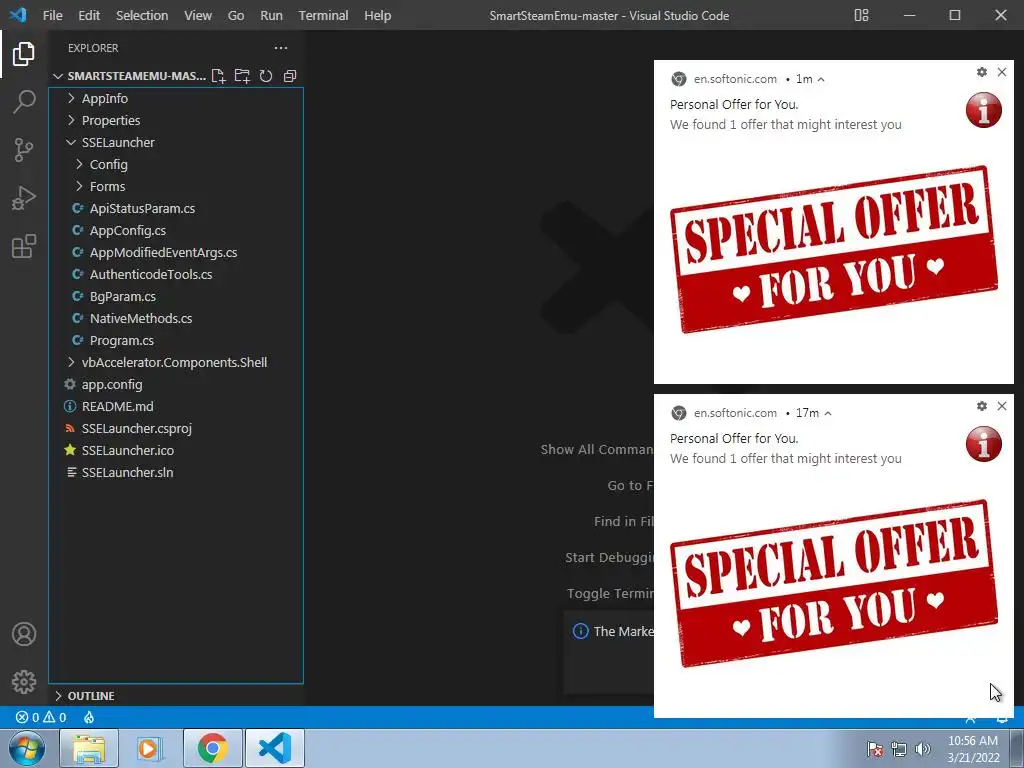The image size is (1024, 768).
Task: Refresh the Explorer file tree
Action: tap(266, 76)
